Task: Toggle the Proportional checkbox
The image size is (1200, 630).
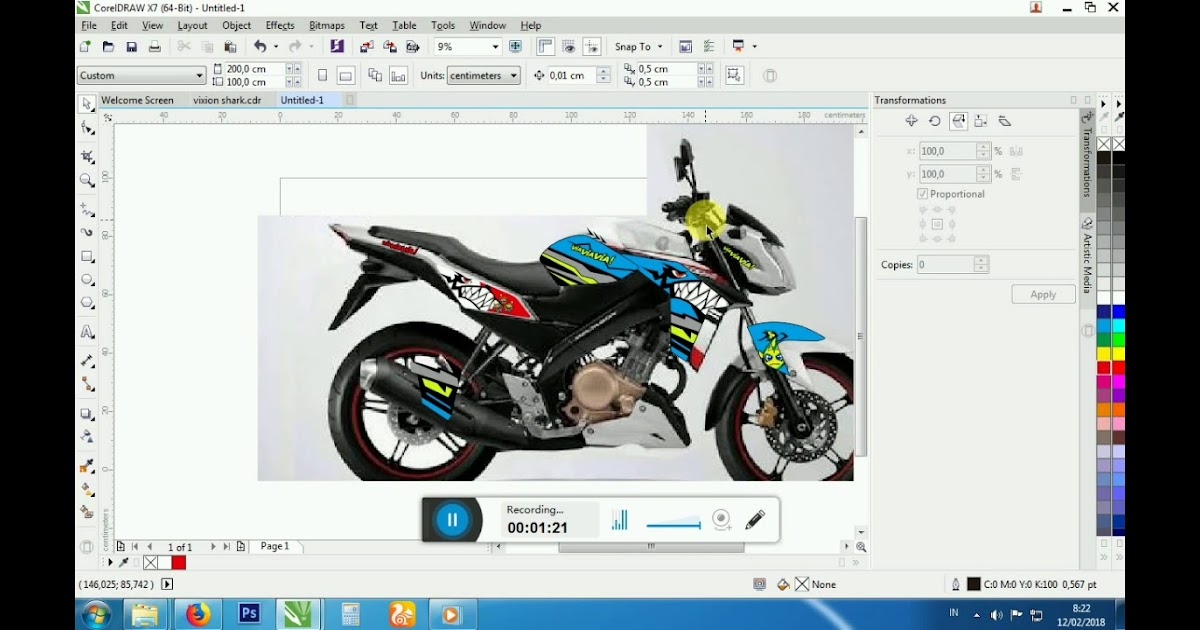Action: [922, 194]
